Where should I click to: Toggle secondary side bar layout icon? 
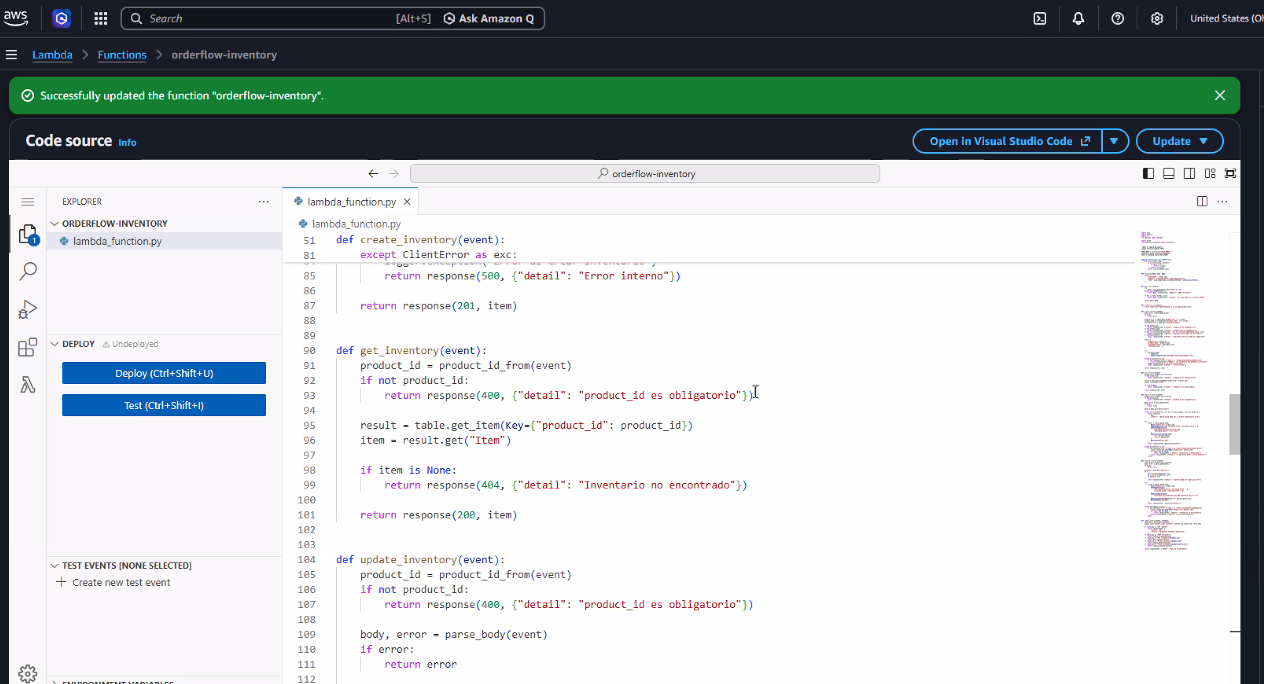click(x=1189, y=174)
